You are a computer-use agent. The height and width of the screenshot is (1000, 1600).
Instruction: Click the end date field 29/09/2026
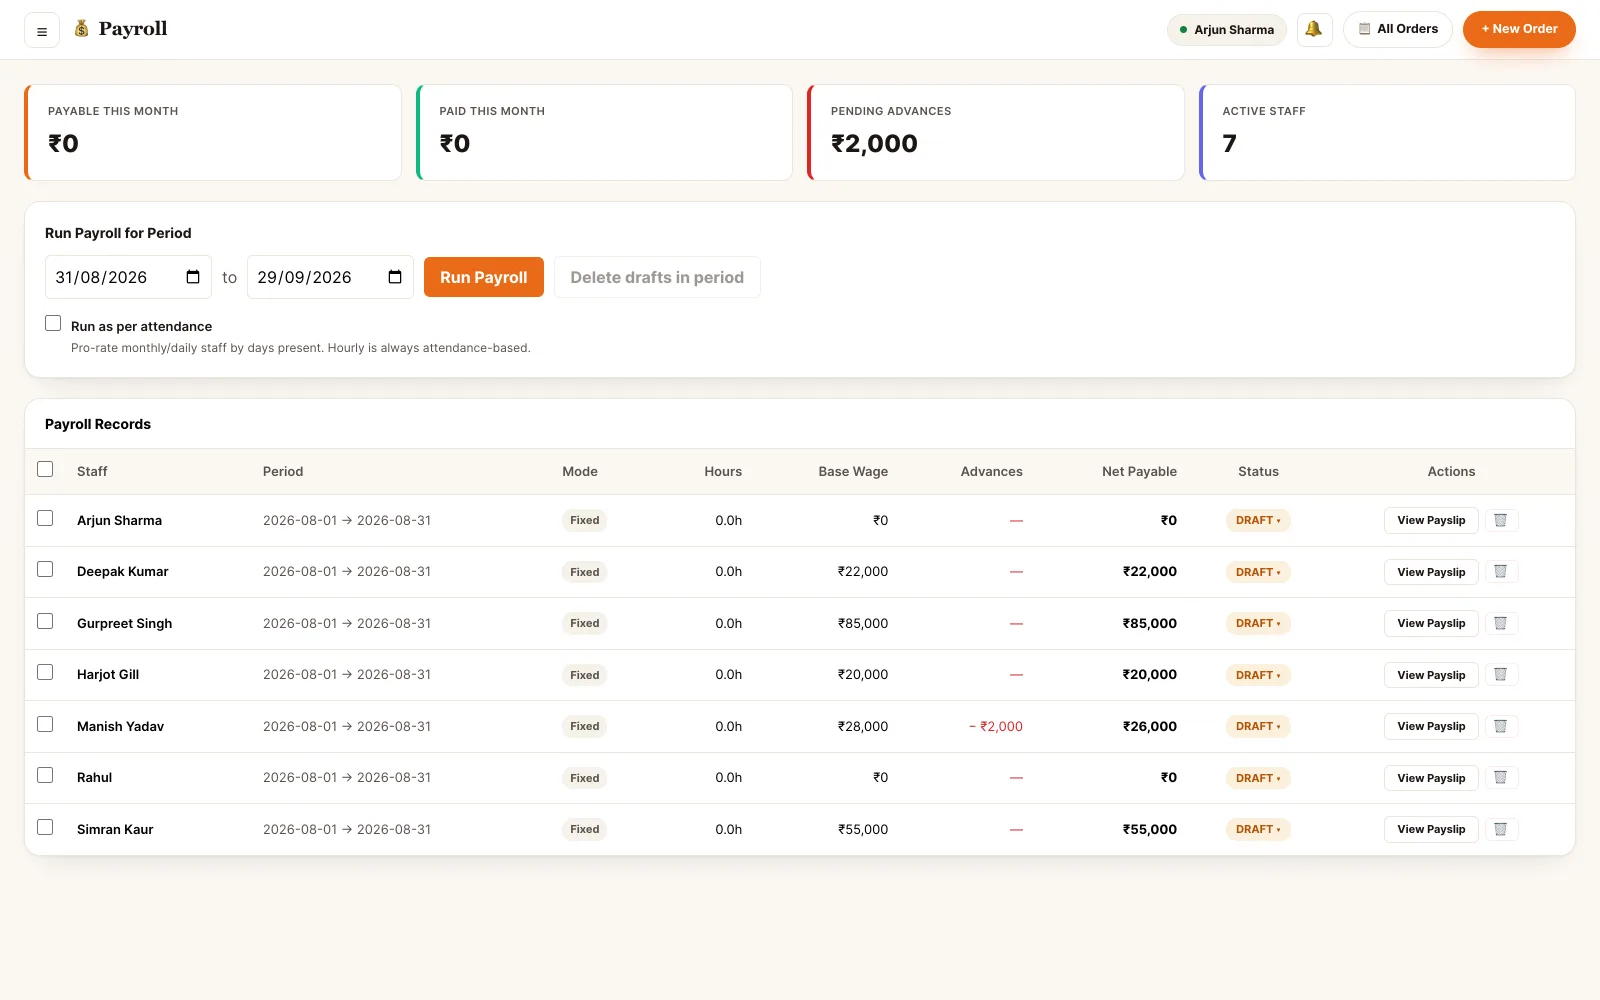[330, 277]
